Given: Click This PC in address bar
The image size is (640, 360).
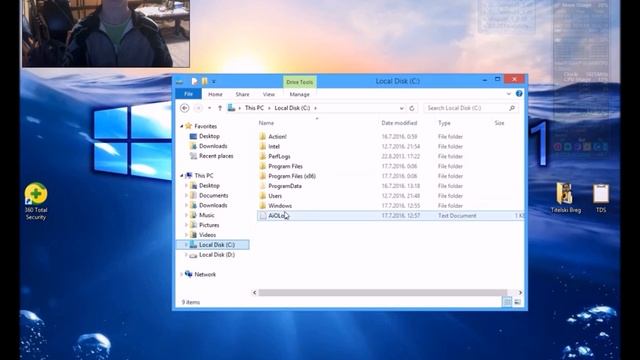Looking at the screenshot, I should tap(254, 108).
